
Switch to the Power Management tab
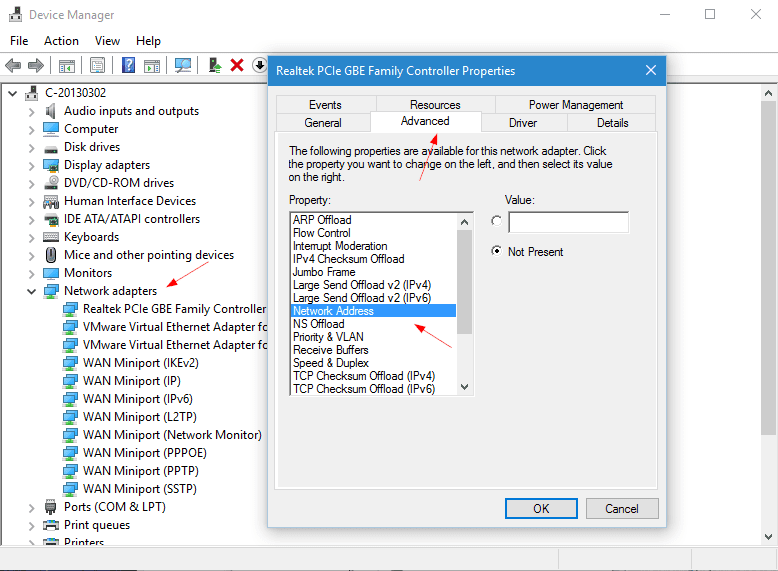[576, 105]
